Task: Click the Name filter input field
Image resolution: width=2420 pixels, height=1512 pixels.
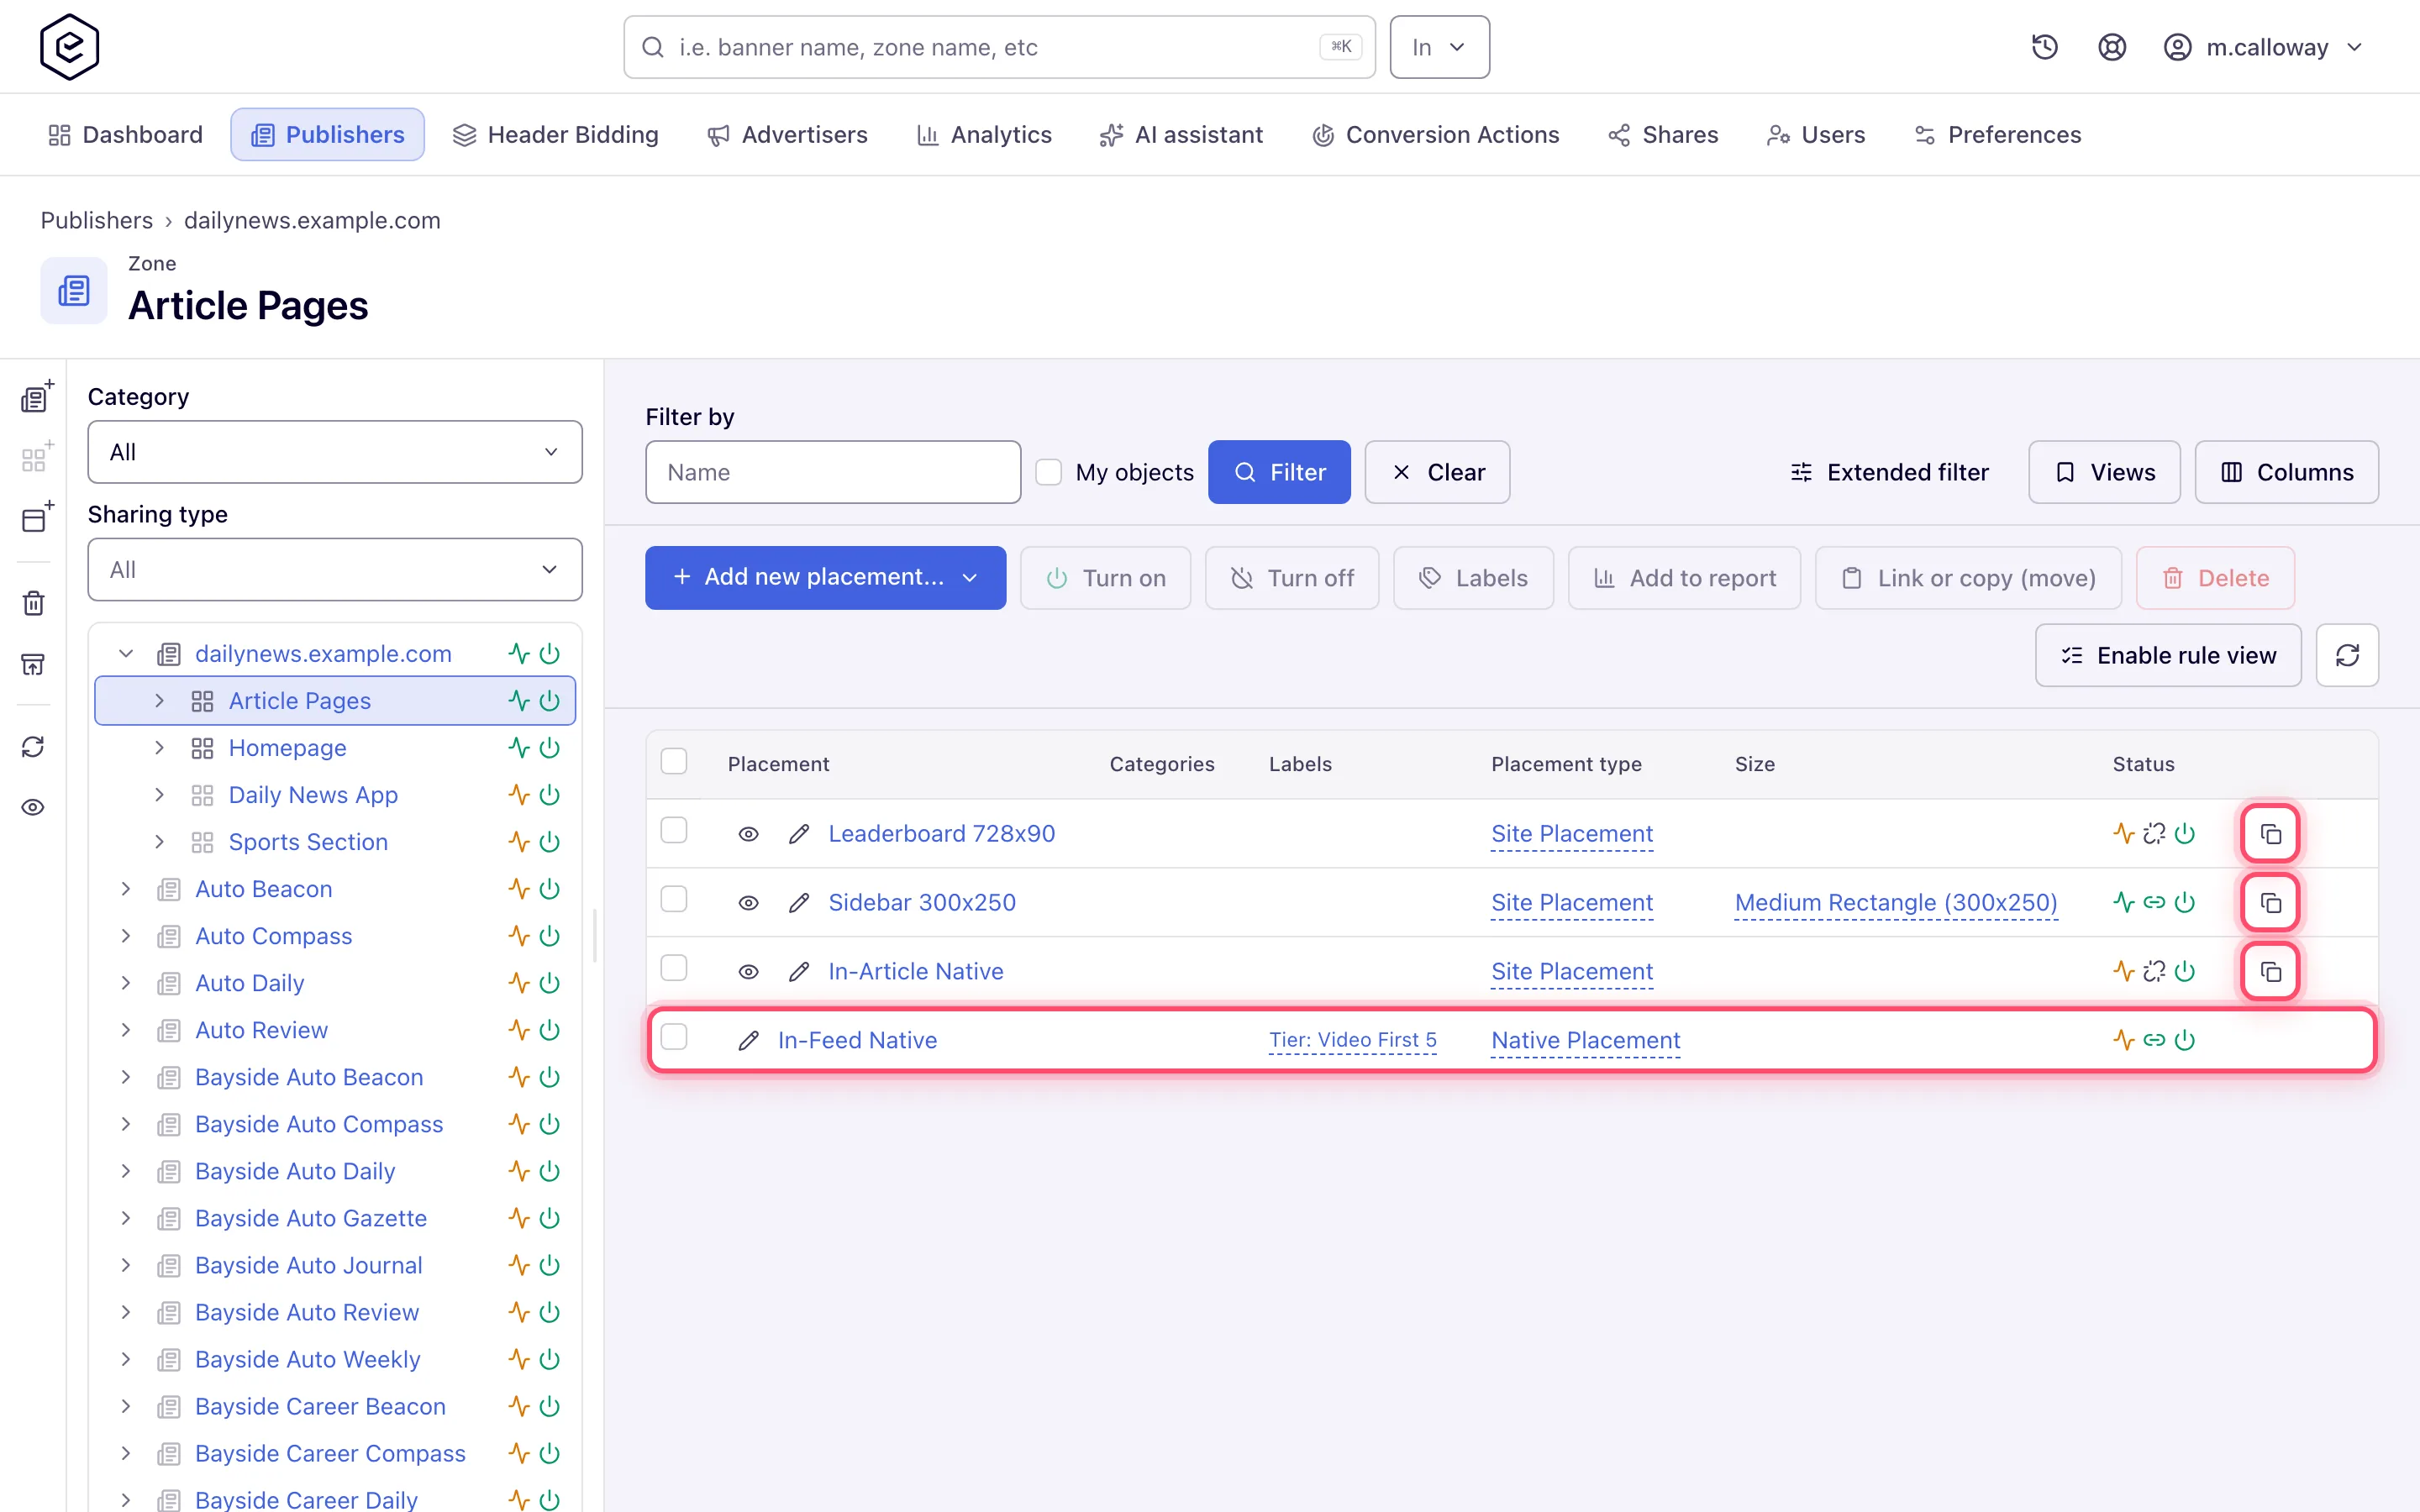Action: tap(833, 472)
